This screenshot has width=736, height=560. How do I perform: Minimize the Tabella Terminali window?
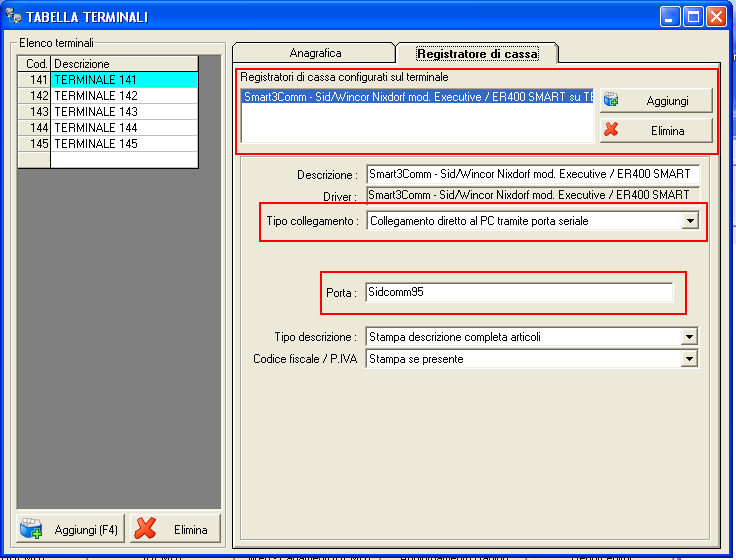[x=670, y=17]
